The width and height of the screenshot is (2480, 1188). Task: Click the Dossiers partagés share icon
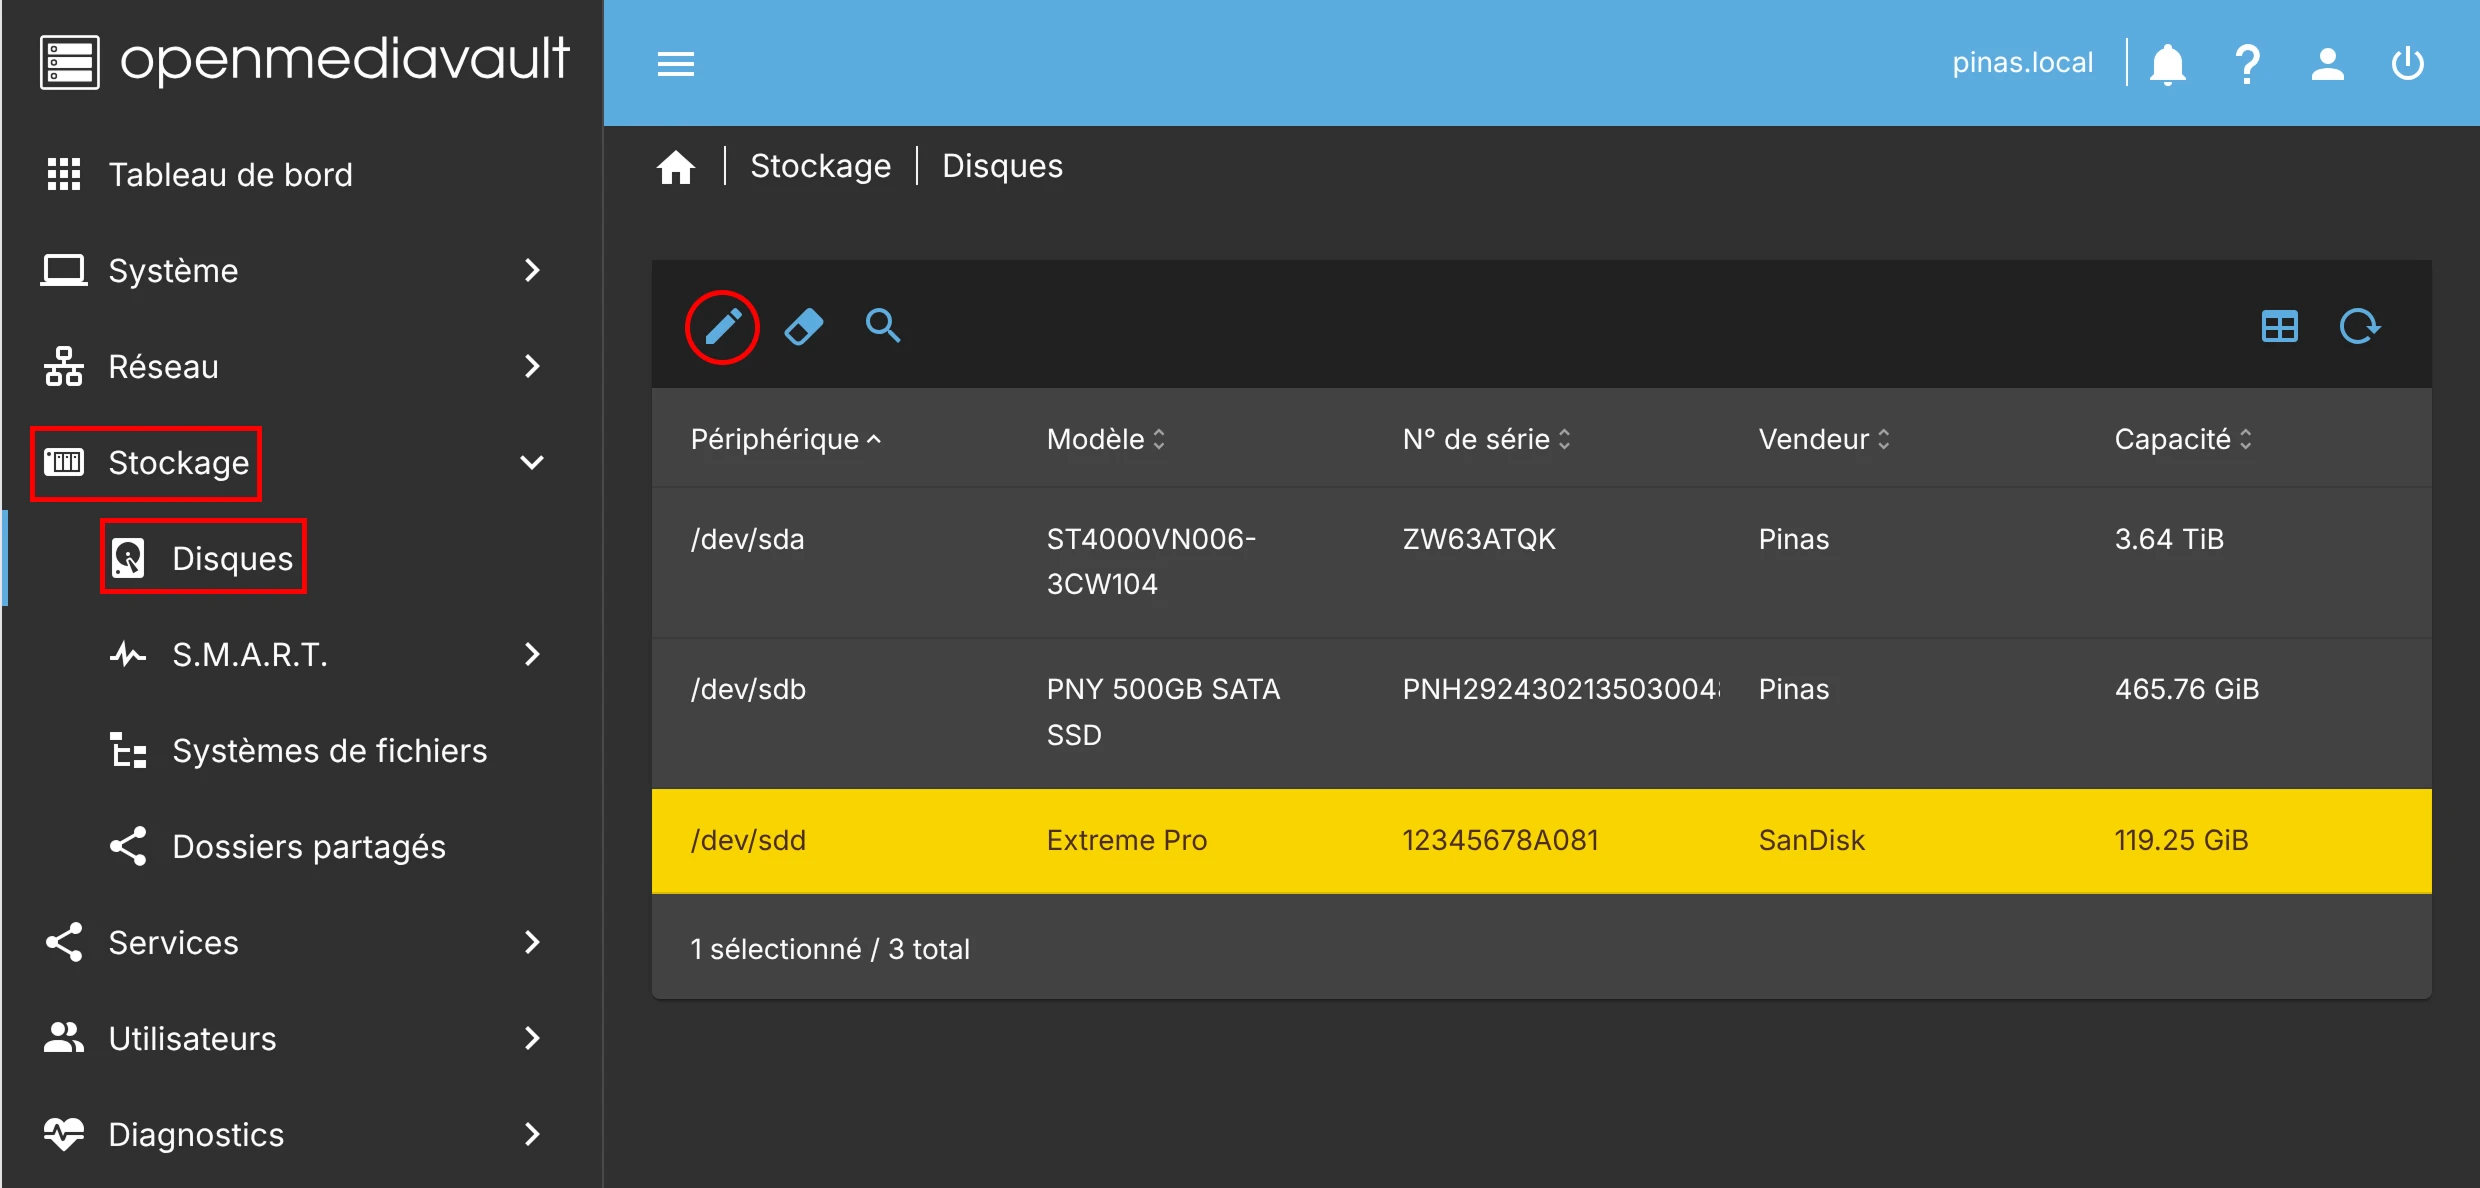[x=128, y=846]
